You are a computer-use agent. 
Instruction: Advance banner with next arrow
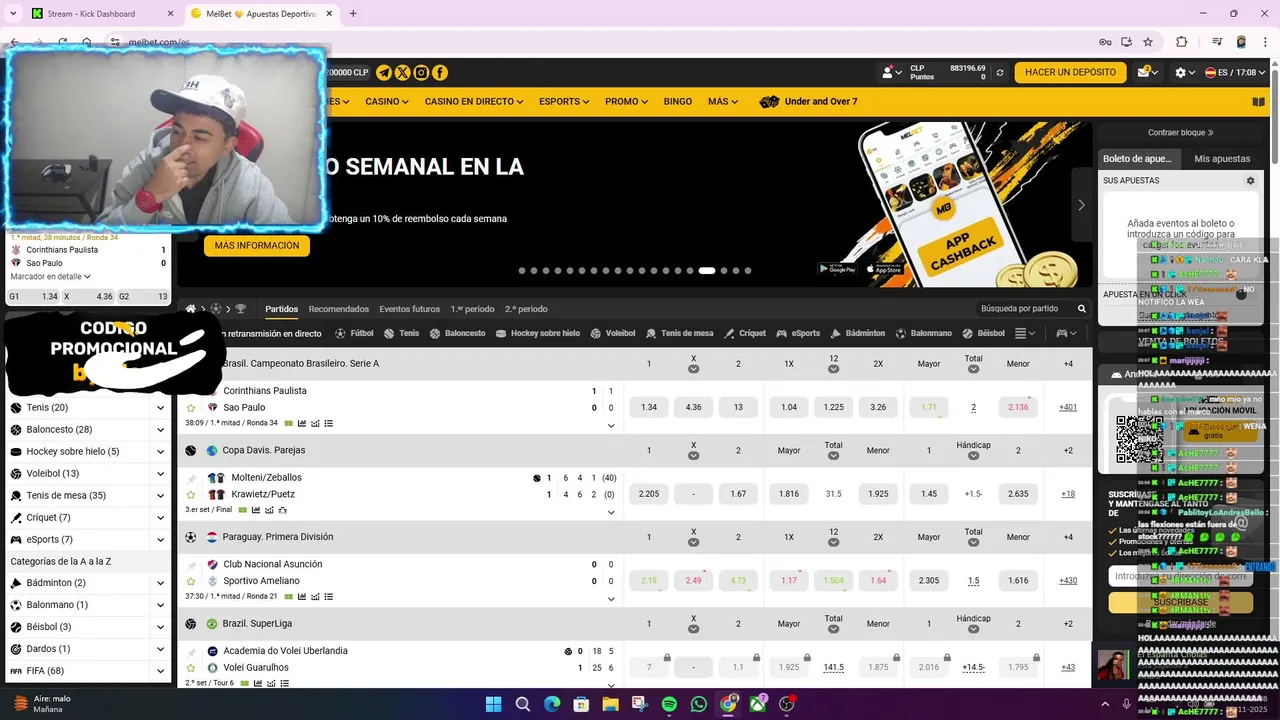[x=1081, y=205]
